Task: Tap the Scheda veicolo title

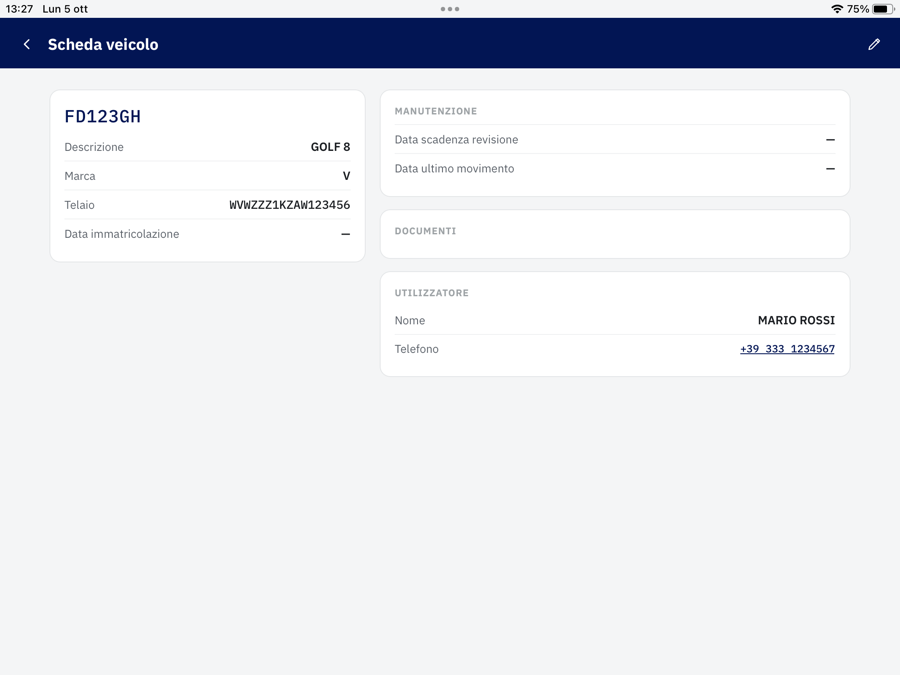Action: click(103, 44)
